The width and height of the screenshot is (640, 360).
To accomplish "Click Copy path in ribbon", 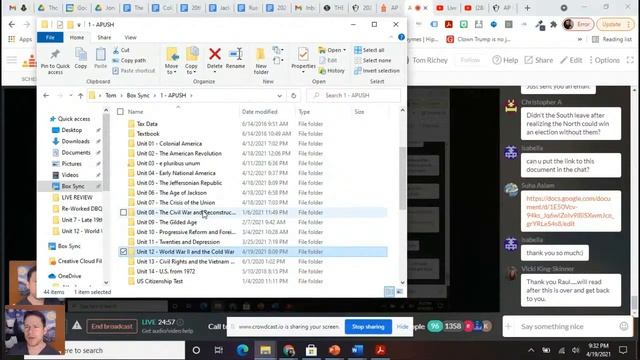I will pos(129,60).
